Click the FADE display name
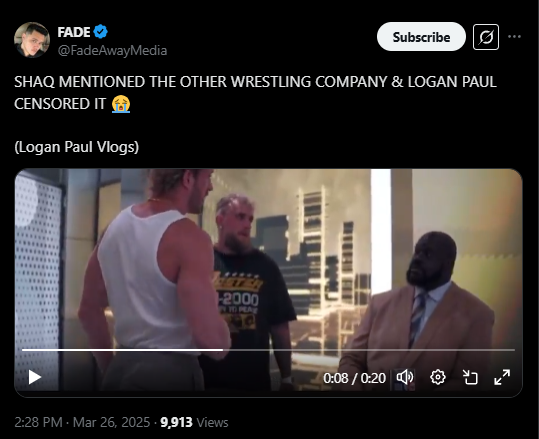Viewport: 539px width, 439px height. click(74, 32)
